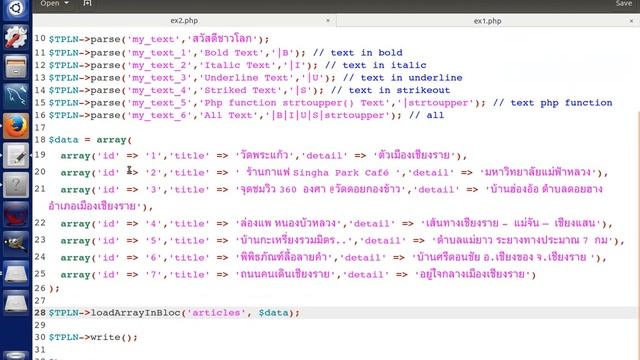Click 'มหาวิทยาลัยแม่ฟ้าหลวง' detail on line 20
The width and height of the screenshot is (640, 360).
click(x=538, y=172)
